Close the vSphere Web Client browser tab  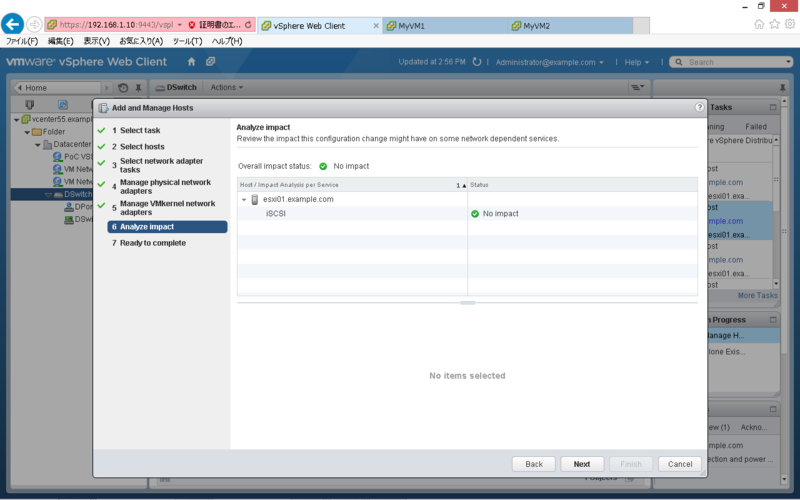tap(376, 26)
